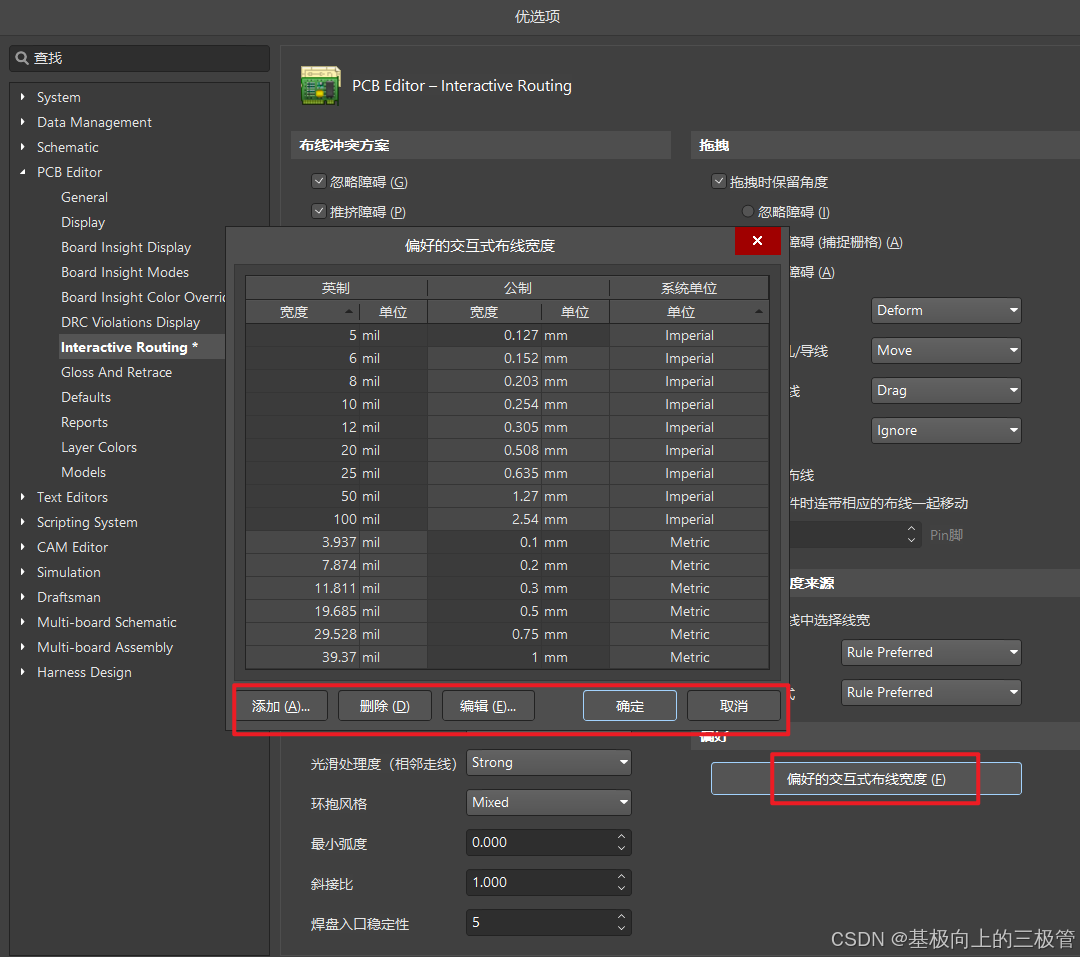
Task: Toggle the 推挤障碍 (P) checkbox
Action: click(318, 212)
